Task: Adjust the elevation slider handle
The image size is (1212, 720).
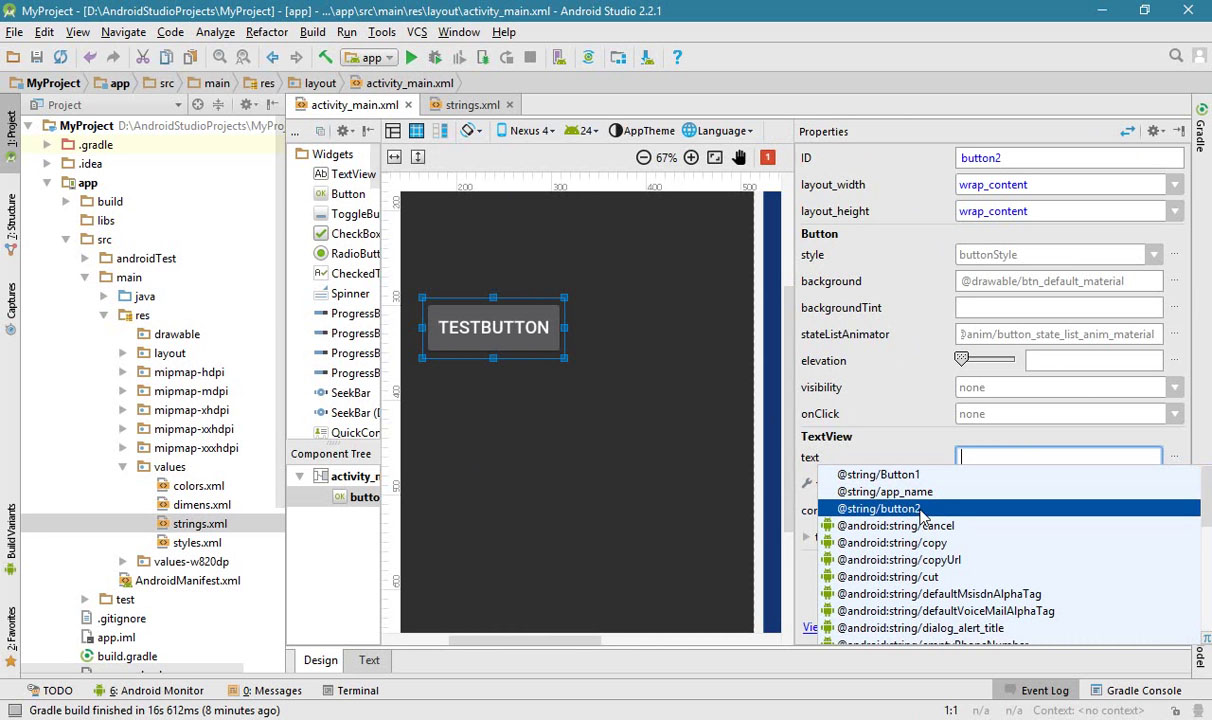Action: point(962,360)
